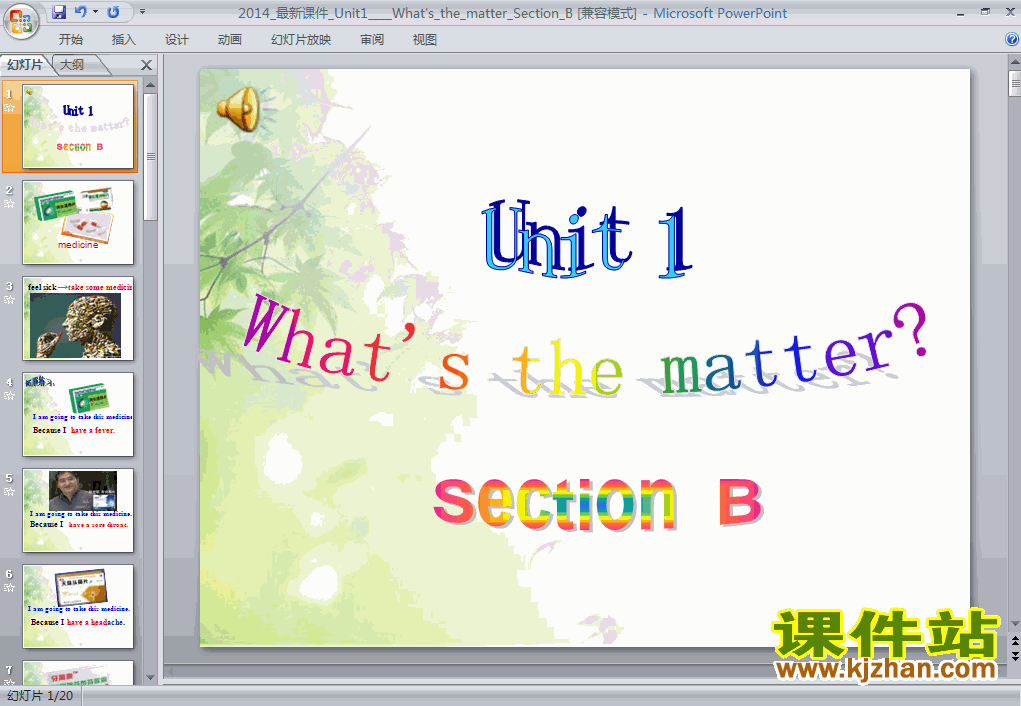Click the Help question mark icon
The image size is (1021, 706).
pyautogui.click(x=1012, y=39)
